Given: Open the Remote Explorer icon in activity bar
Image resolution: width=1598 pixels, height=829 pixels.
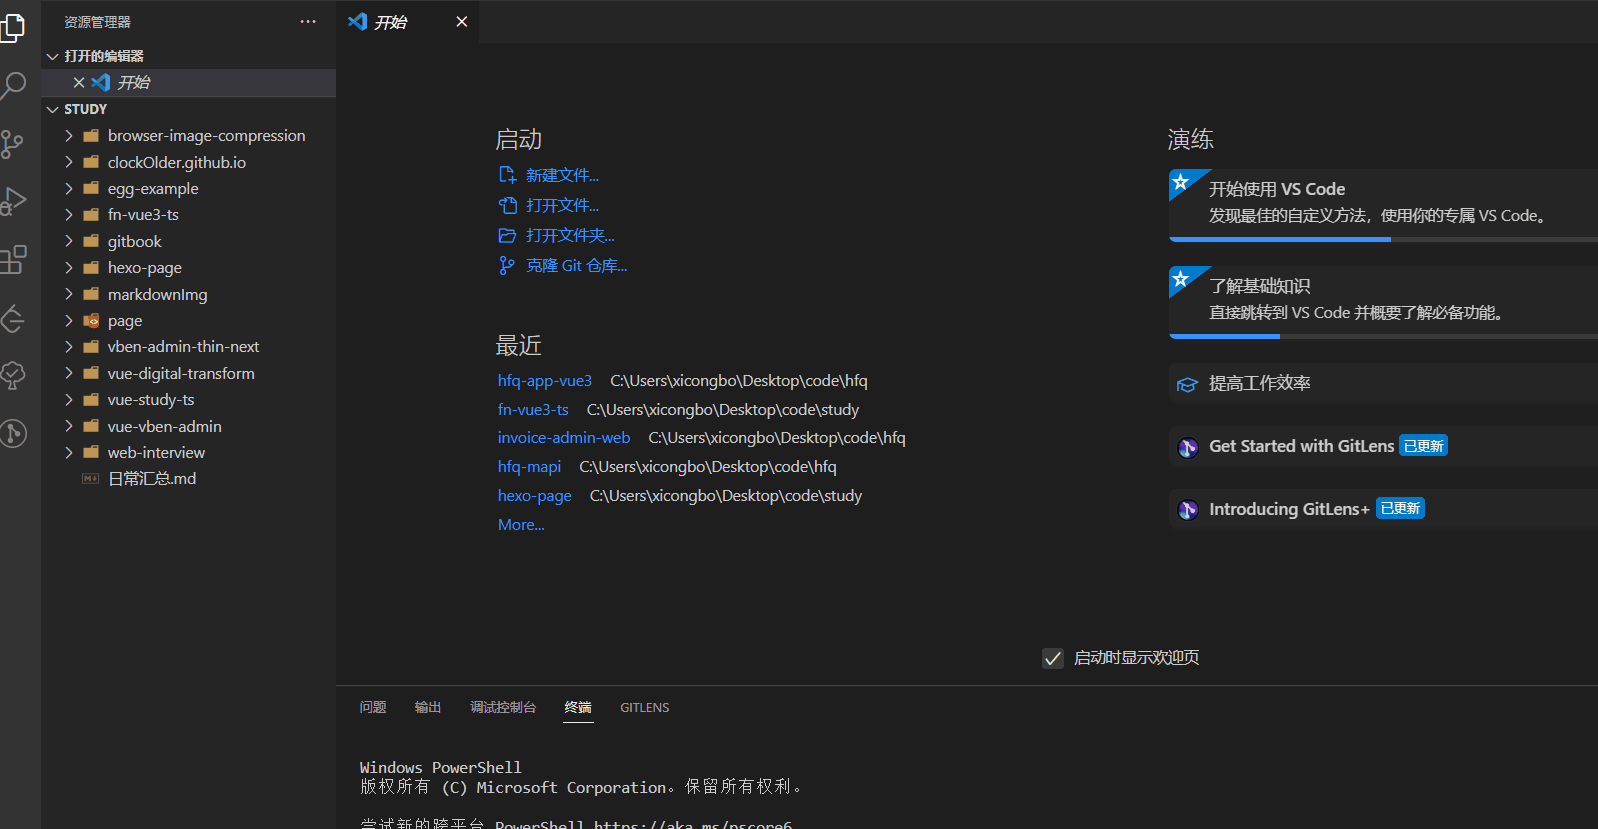Looking at the screenshot, I should click(x=12, y=318).
